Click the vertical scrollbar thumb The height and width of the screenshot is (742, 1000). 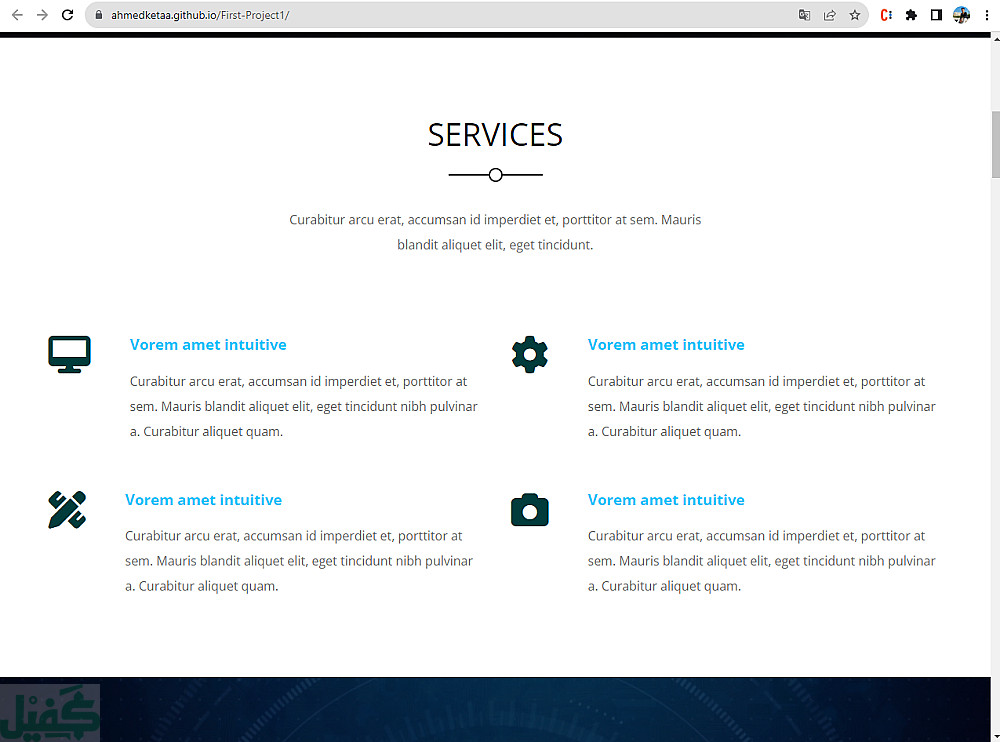[995, 144]
